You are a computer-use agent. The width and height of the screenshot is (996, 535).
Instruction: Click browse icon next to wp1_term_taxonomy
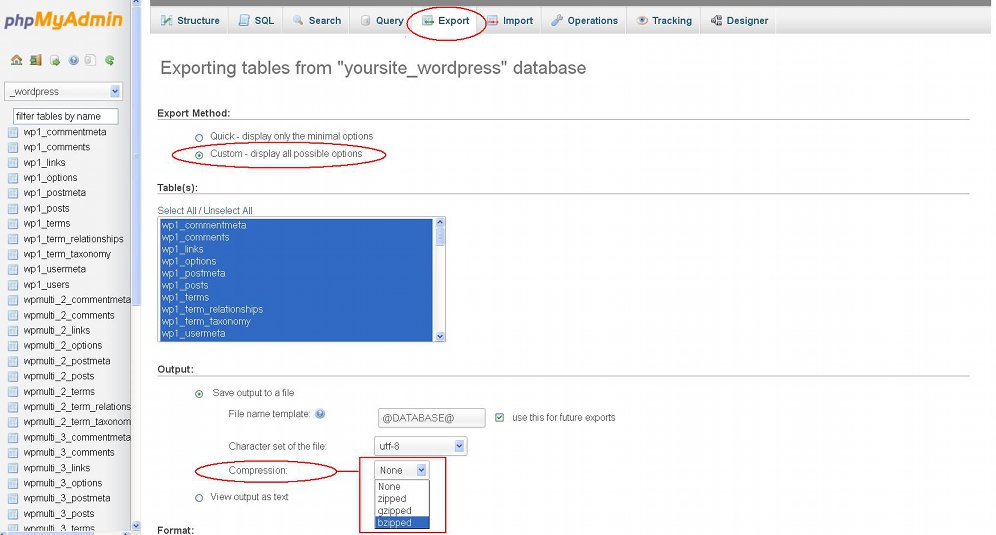(13, 255)
